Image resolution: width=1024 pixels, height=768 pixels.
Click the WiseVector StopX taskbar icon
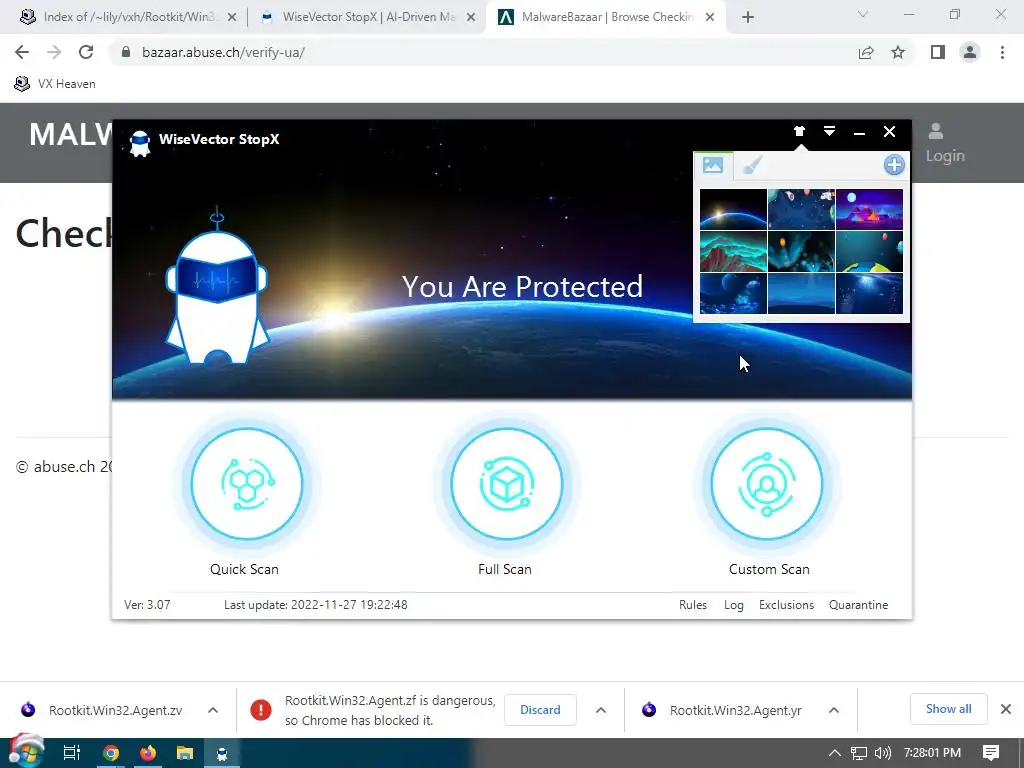click(222, 753)
